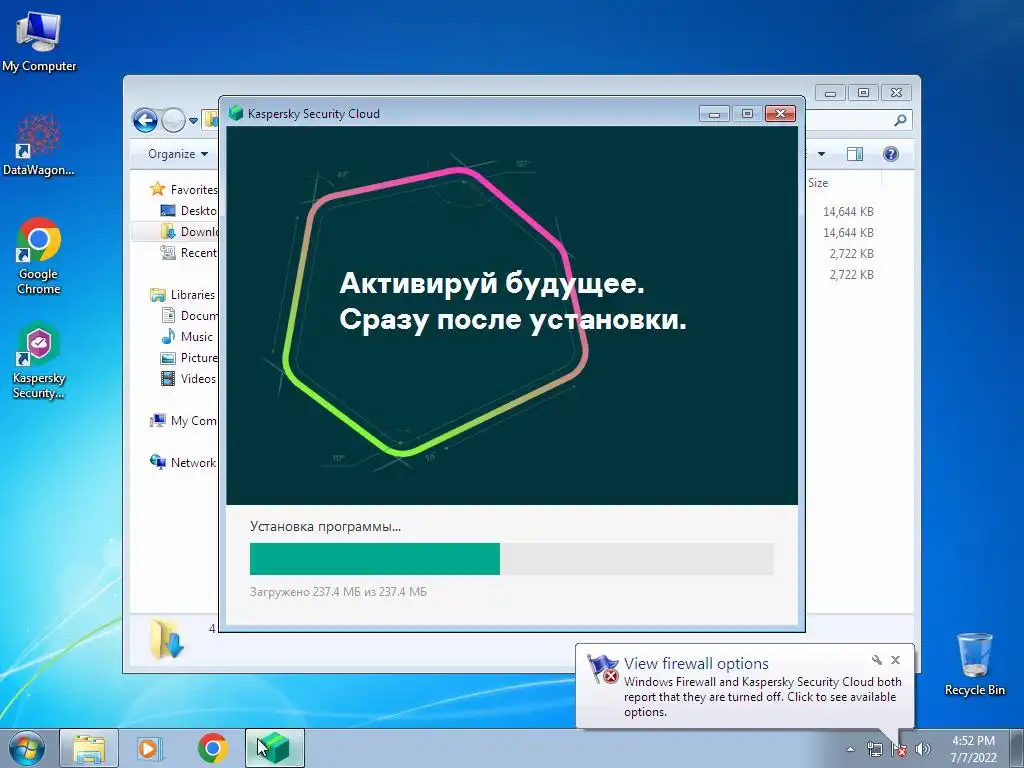Open Windows Media Player from taskbar

pyautogui.click(x=150, y=748)
